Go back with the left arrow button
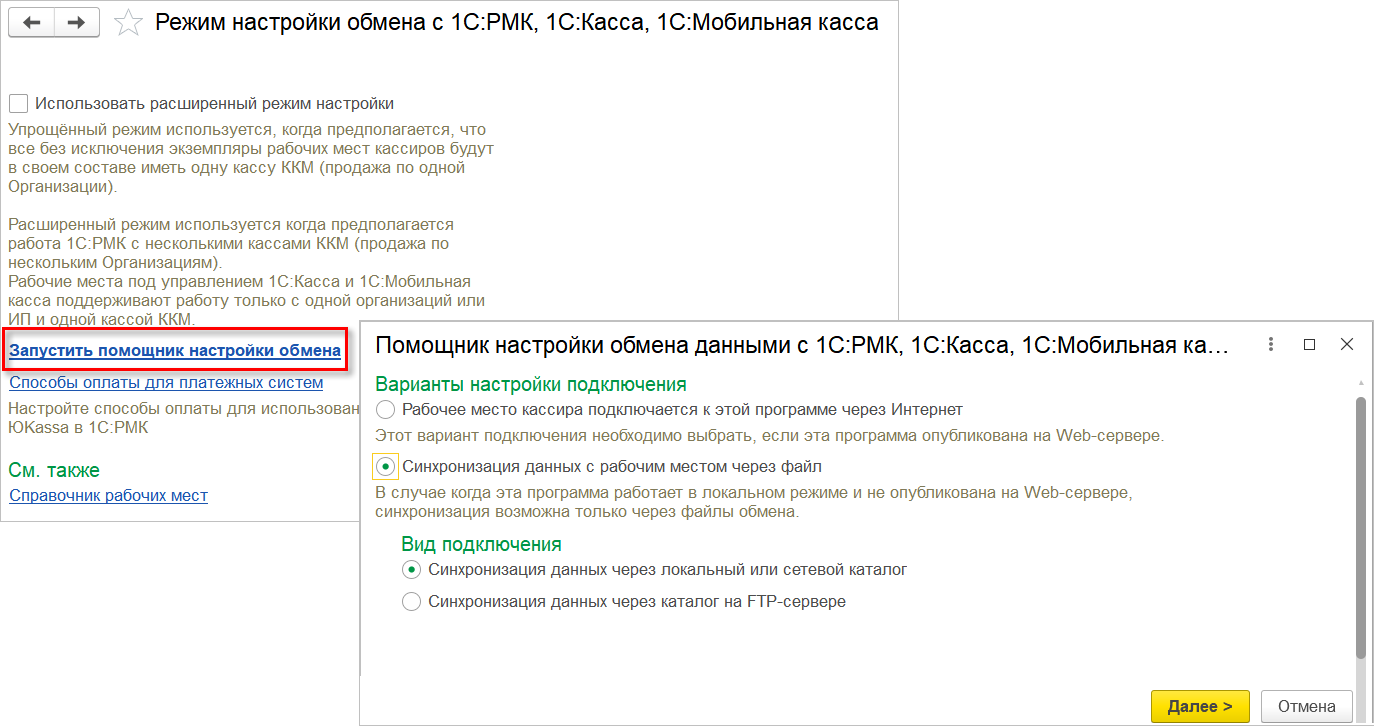The width and height of the screenshot is (1374, 727). 31,23
